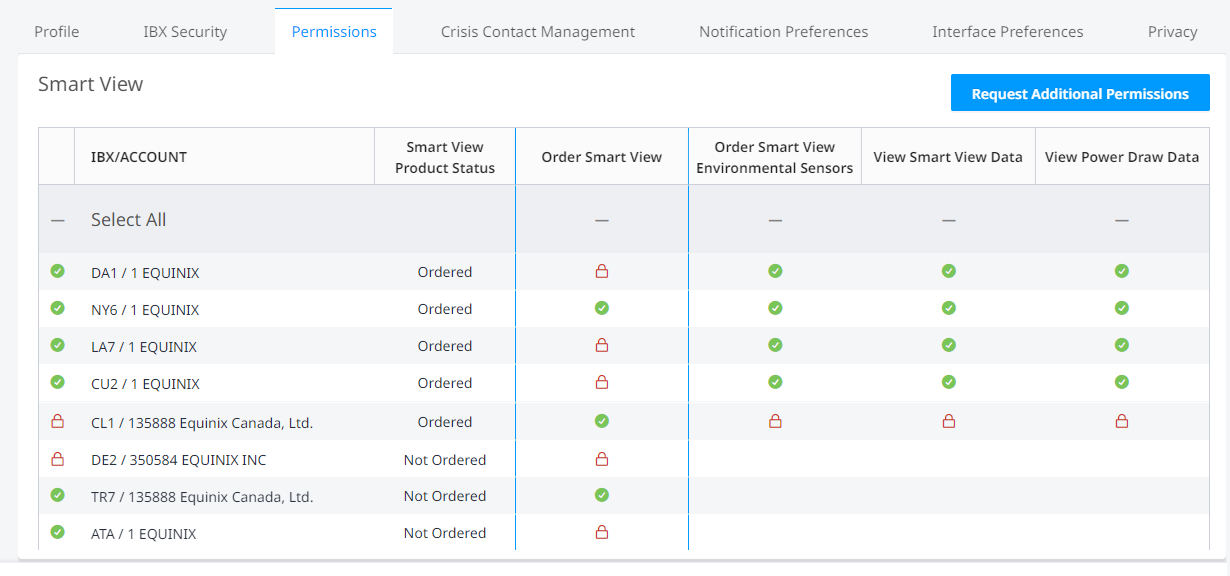Image resolution: width=1230 pixels, height=576 pixels.
Task: Open the IBX Security tab
Action: [x=185, y=32]
